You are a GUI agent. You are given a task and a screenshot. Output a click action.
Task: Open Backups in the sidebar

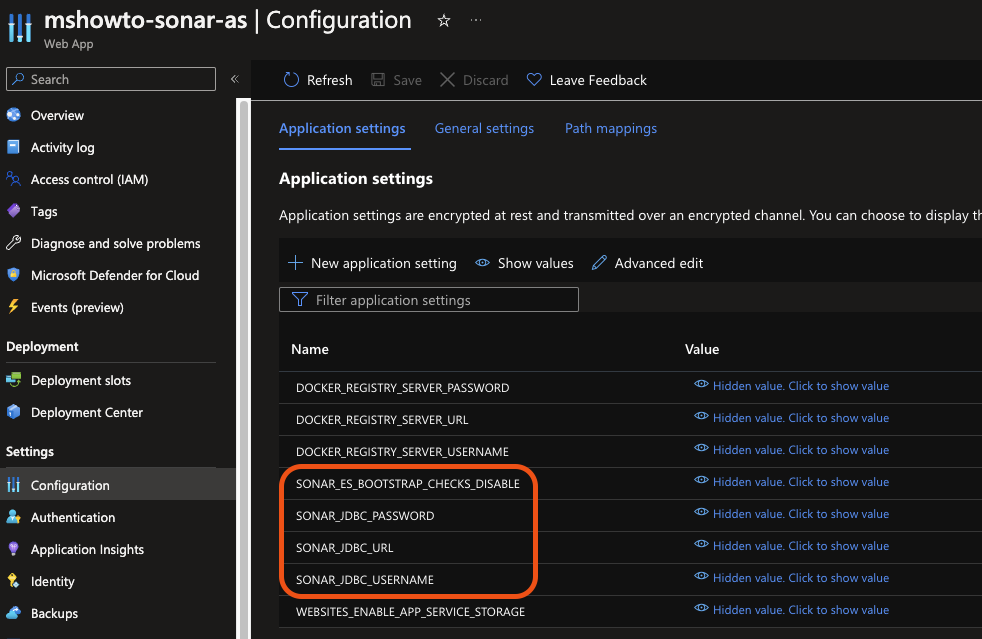click(54, 613)
